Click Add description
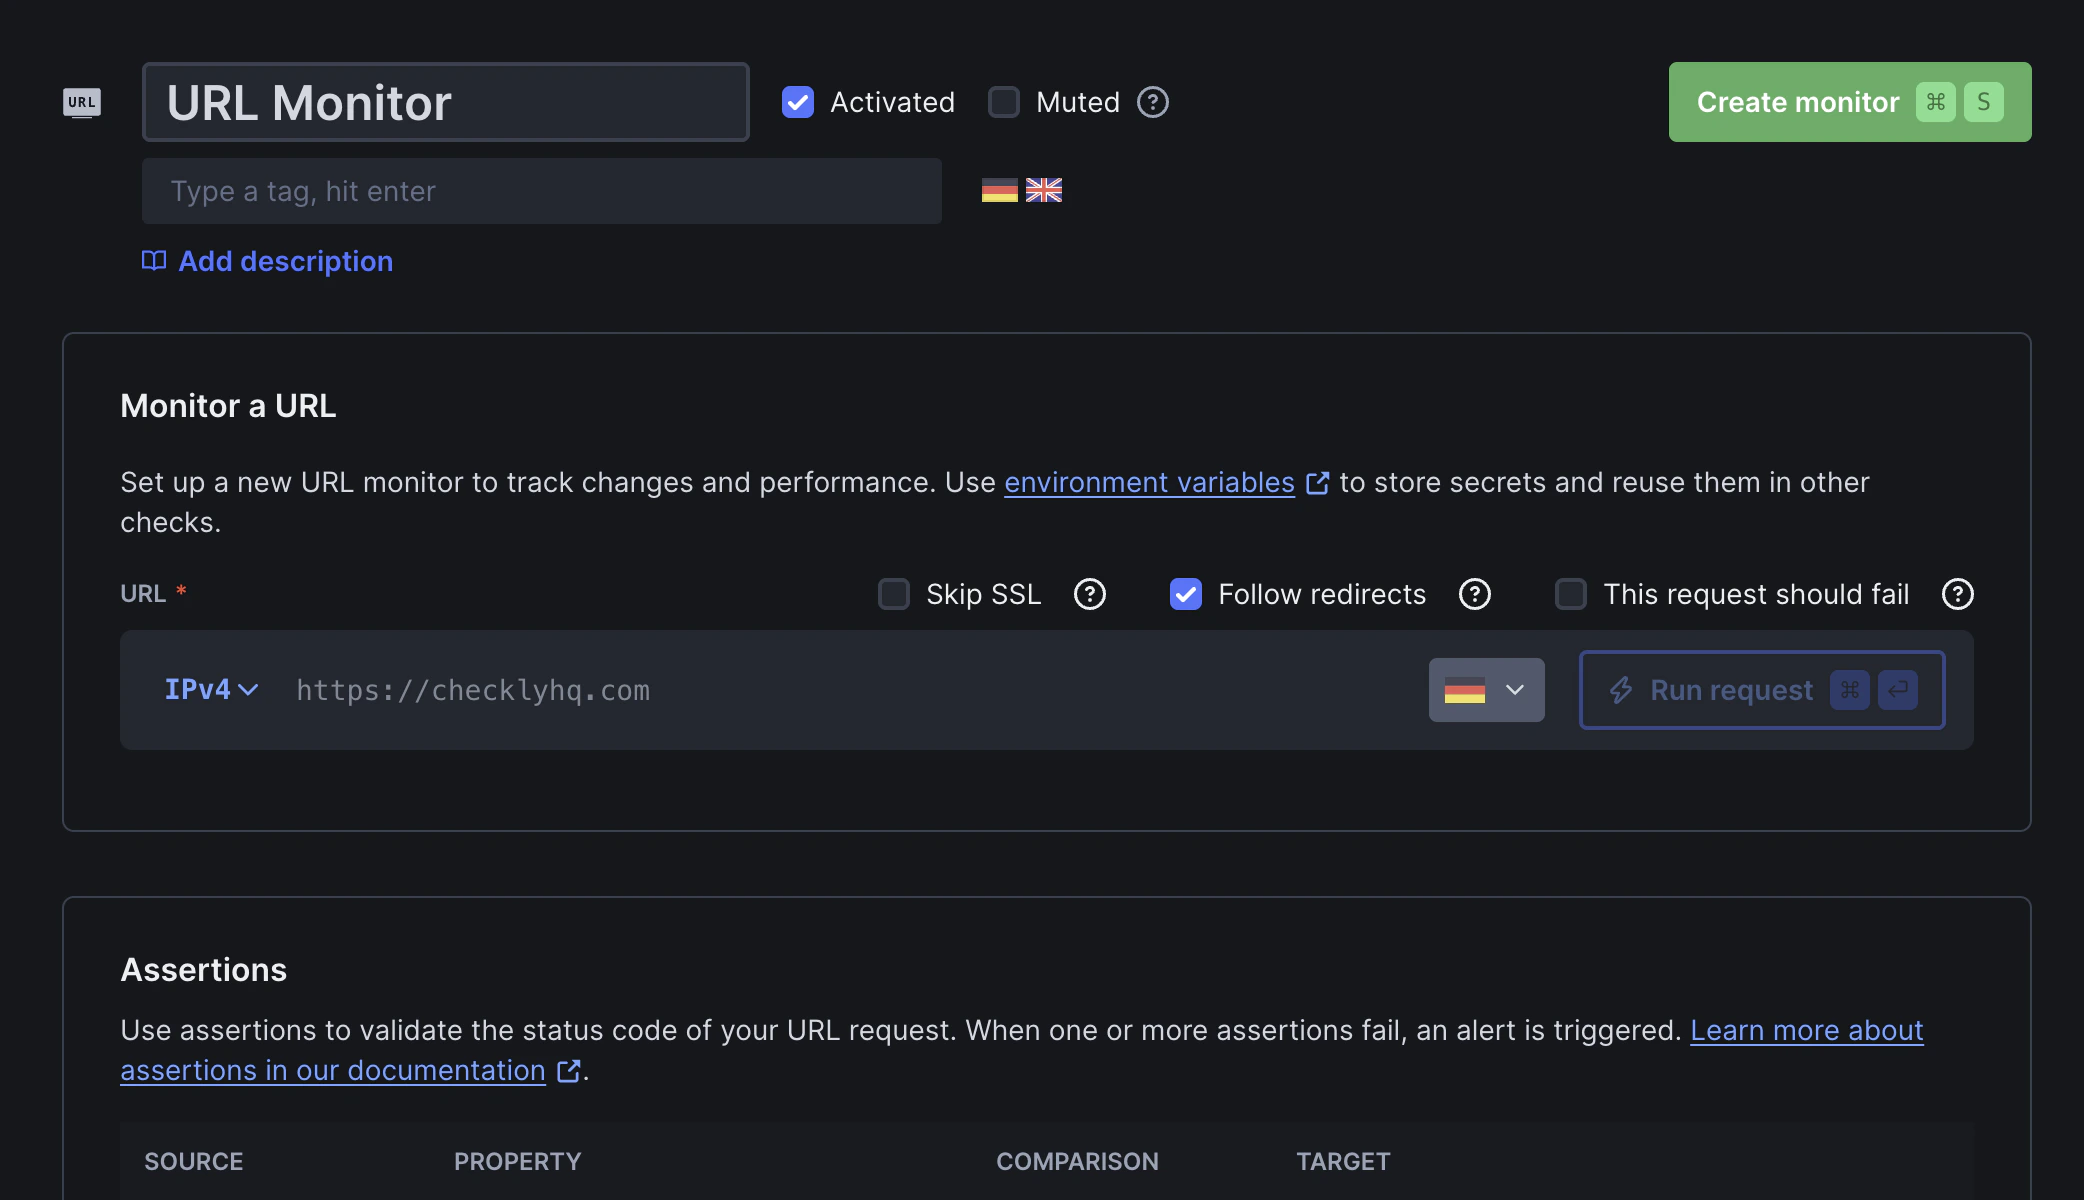2084x1200 pixels. (285, 260)
